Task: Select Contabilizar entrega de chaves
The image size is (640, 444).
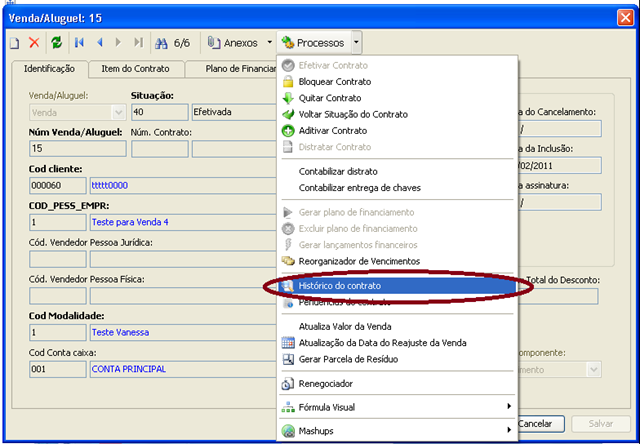Action: (397, 188)
